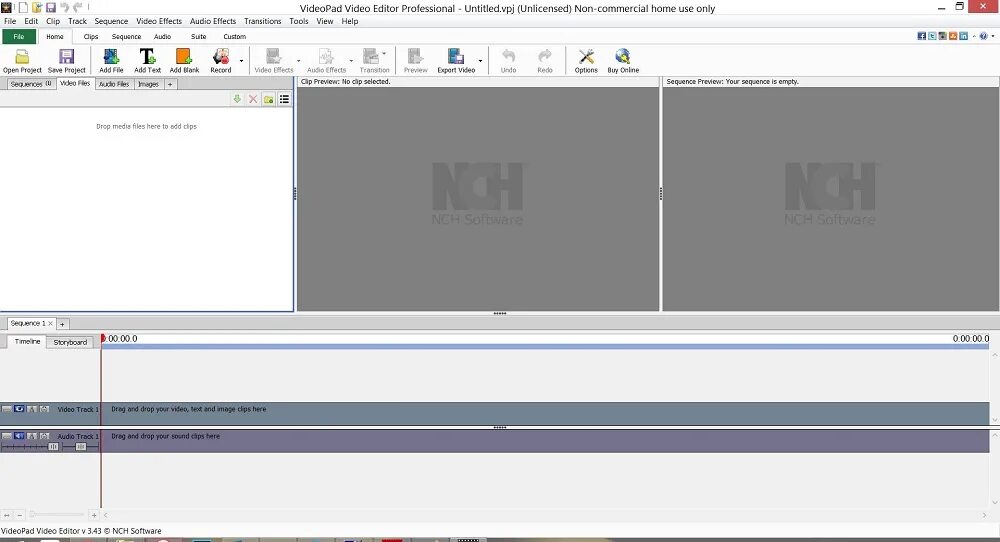Click the Export Video icon
Screen dimensions: 1000x542
pos(456,56)
